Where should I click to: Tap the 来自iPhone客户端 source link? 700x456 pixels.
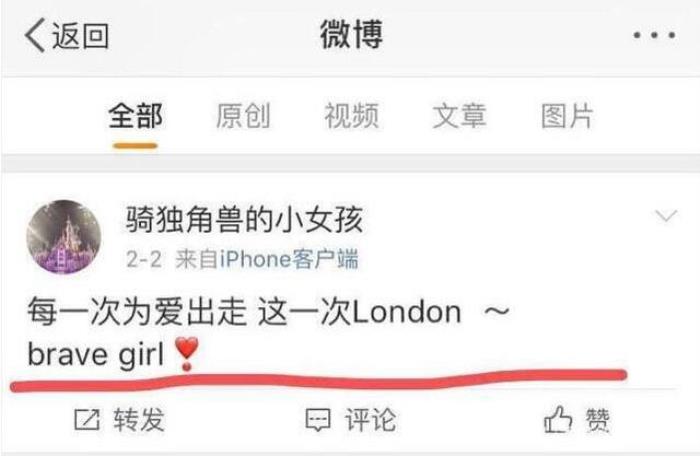267,259
